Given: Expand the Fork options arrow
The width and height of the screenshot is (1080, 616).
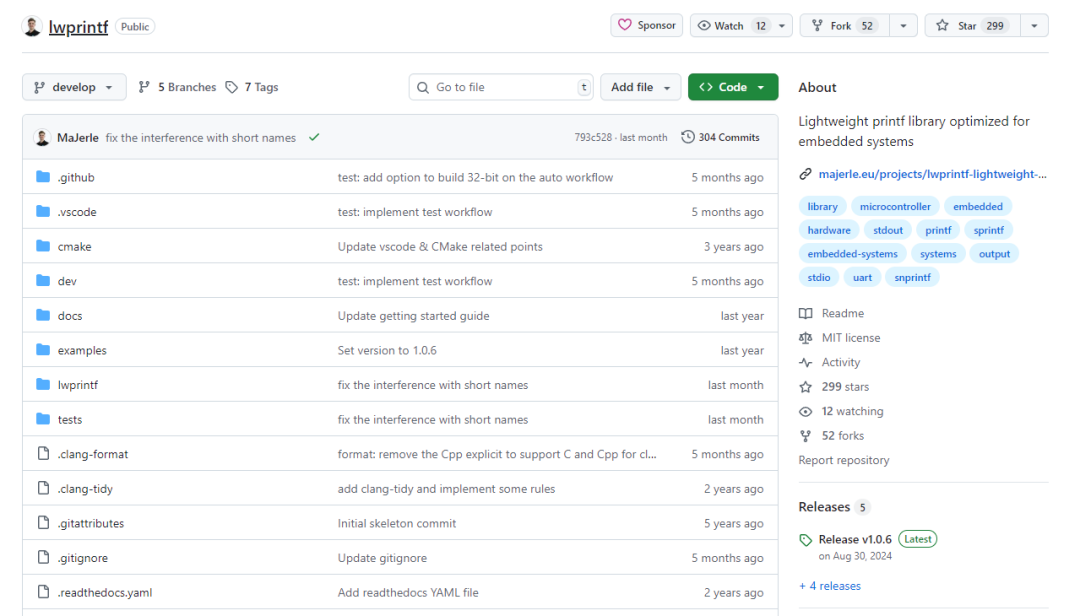Looking at the screenshot, I should (903, 26).
